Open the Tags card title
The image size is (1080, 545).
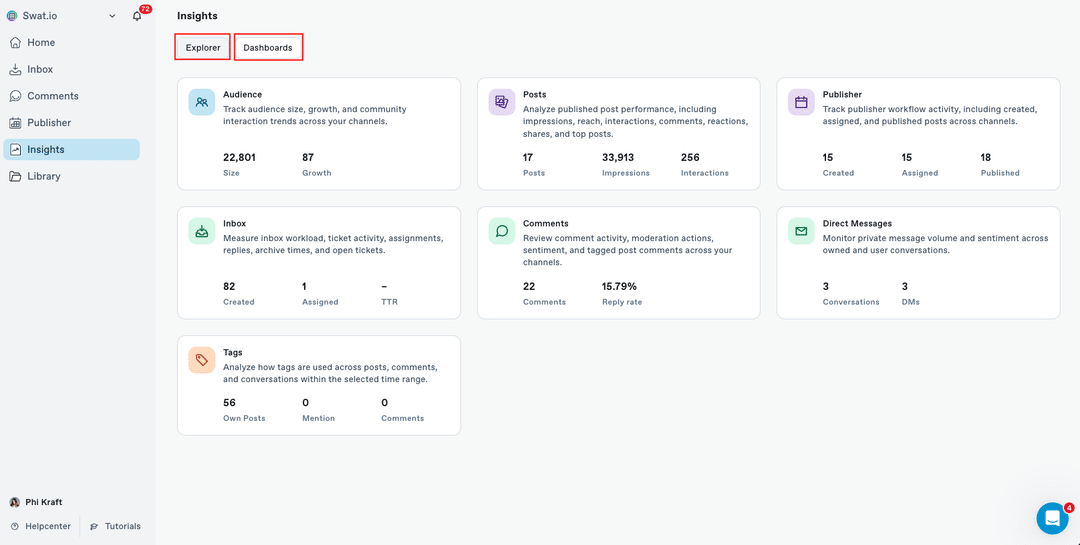(233, 352)
